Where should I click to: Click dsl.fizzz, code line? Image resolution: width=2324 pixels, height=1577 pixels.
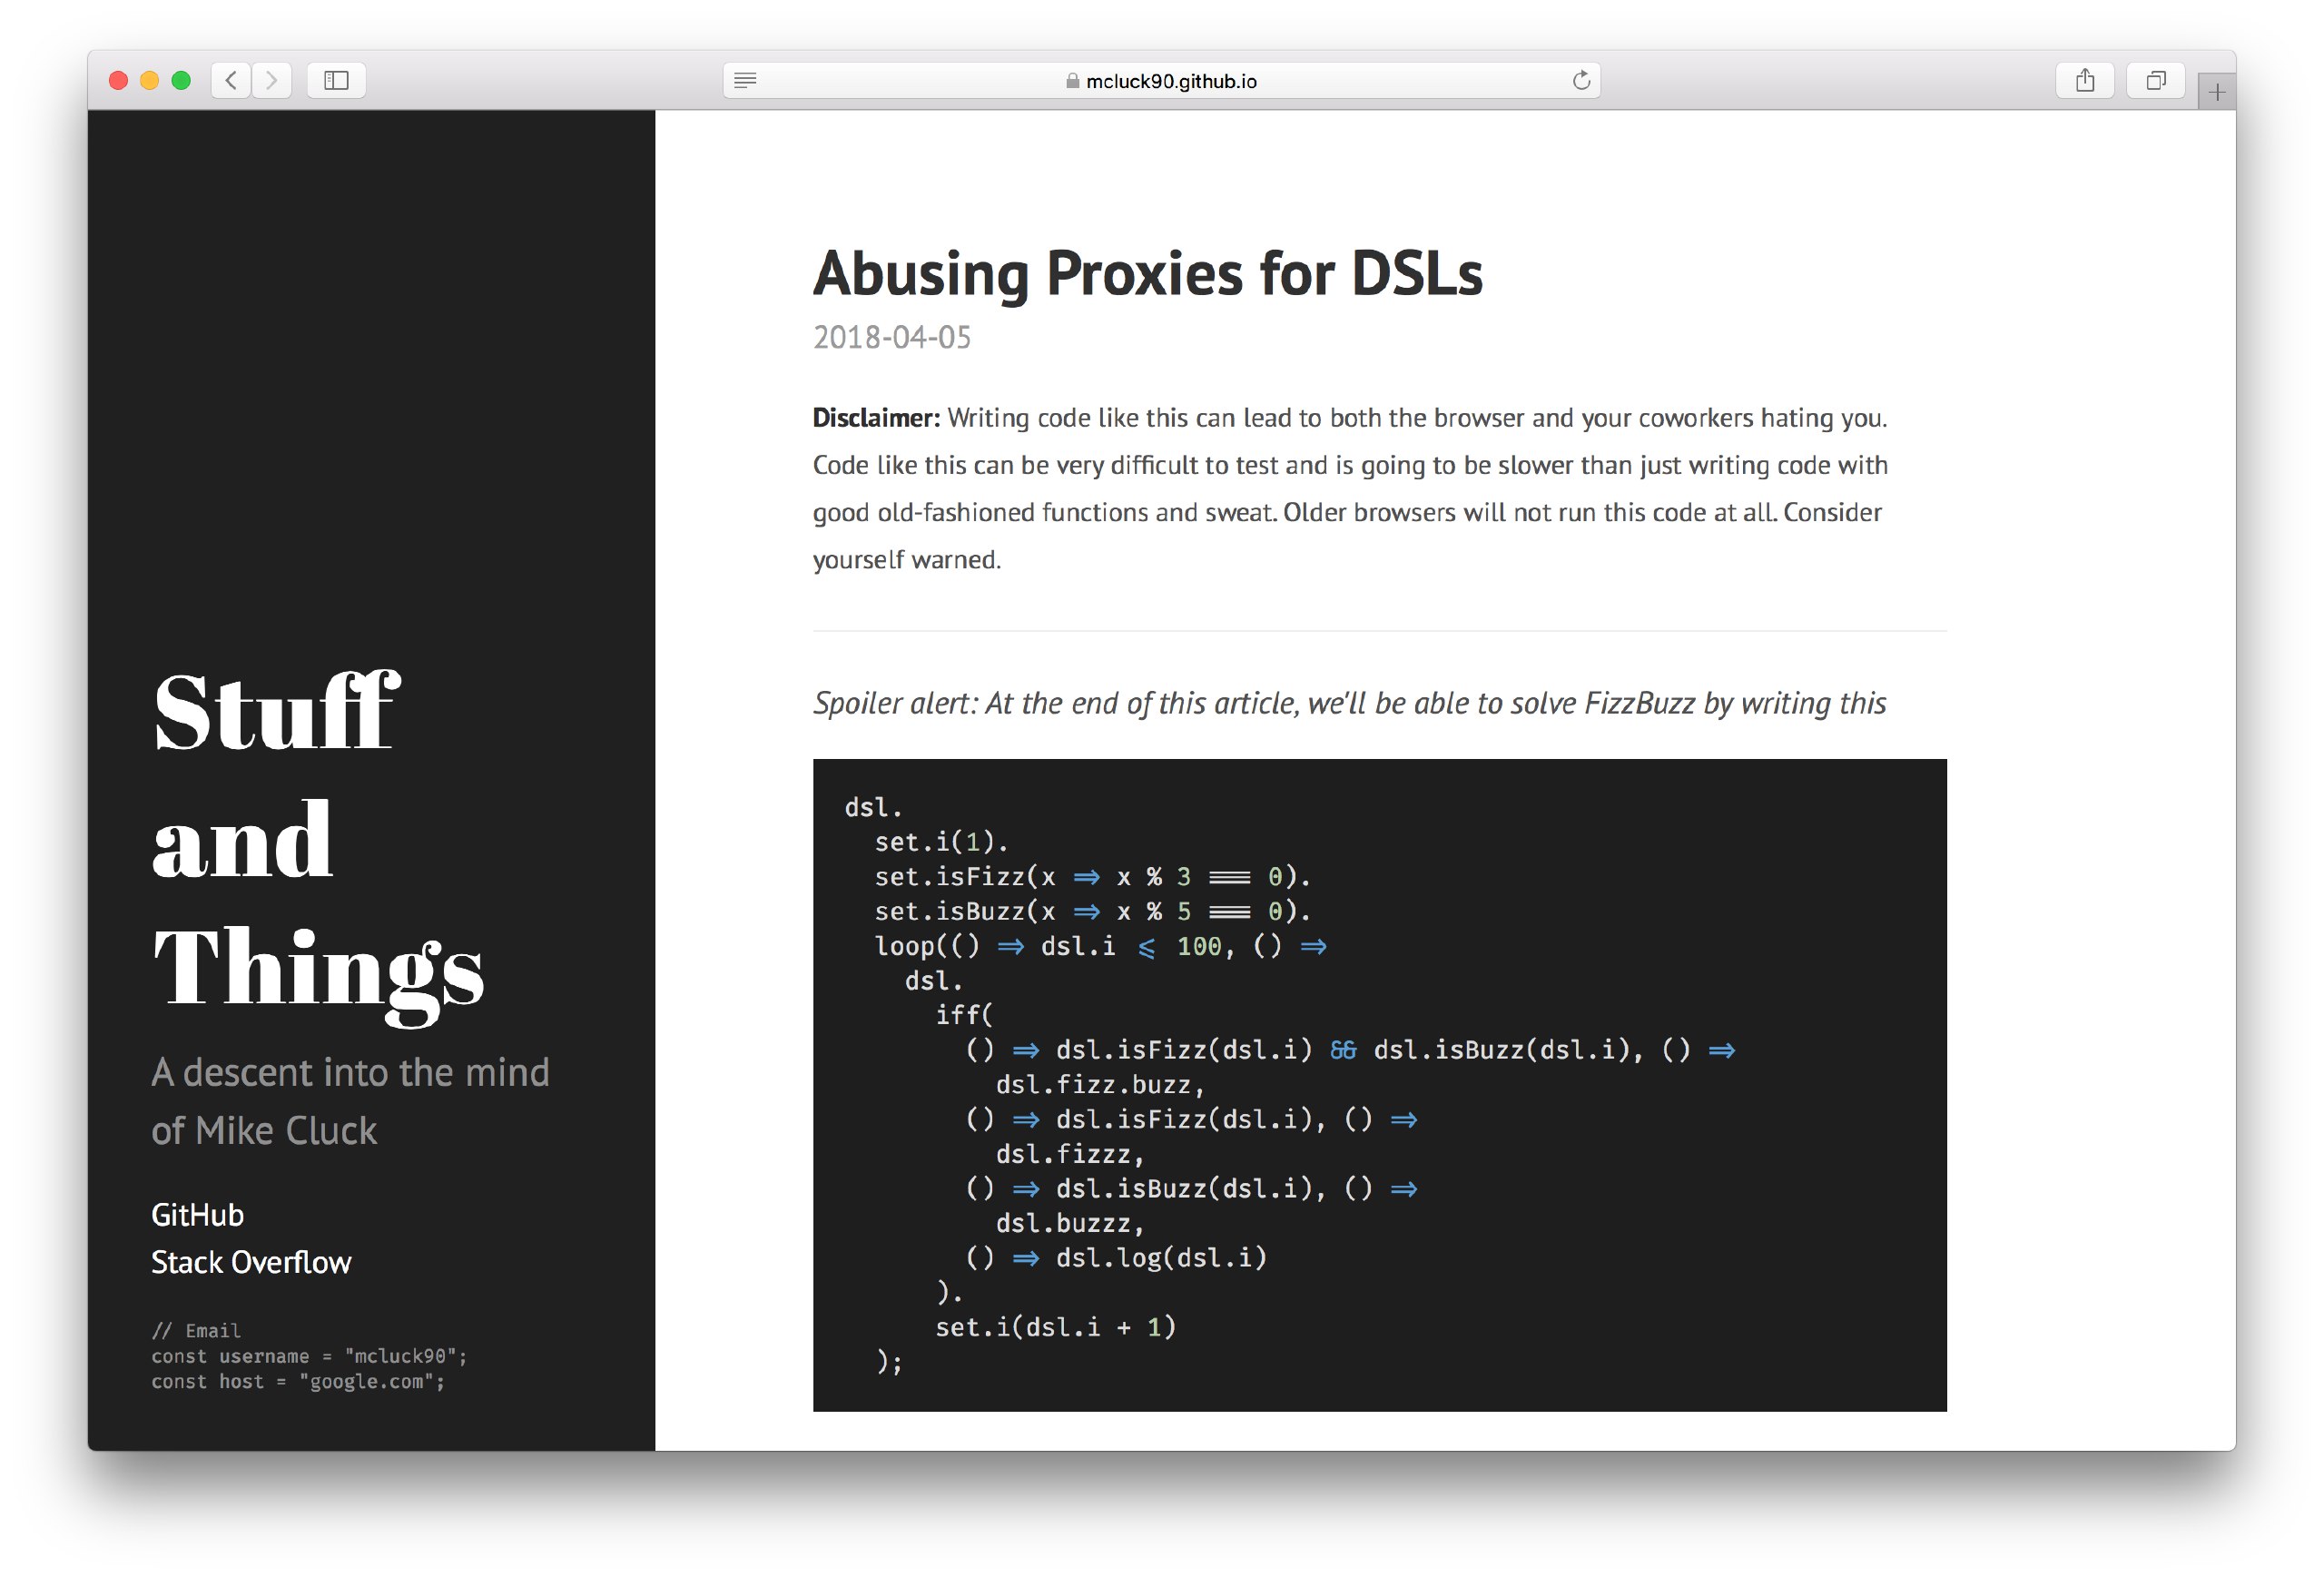point(1069,1154)
